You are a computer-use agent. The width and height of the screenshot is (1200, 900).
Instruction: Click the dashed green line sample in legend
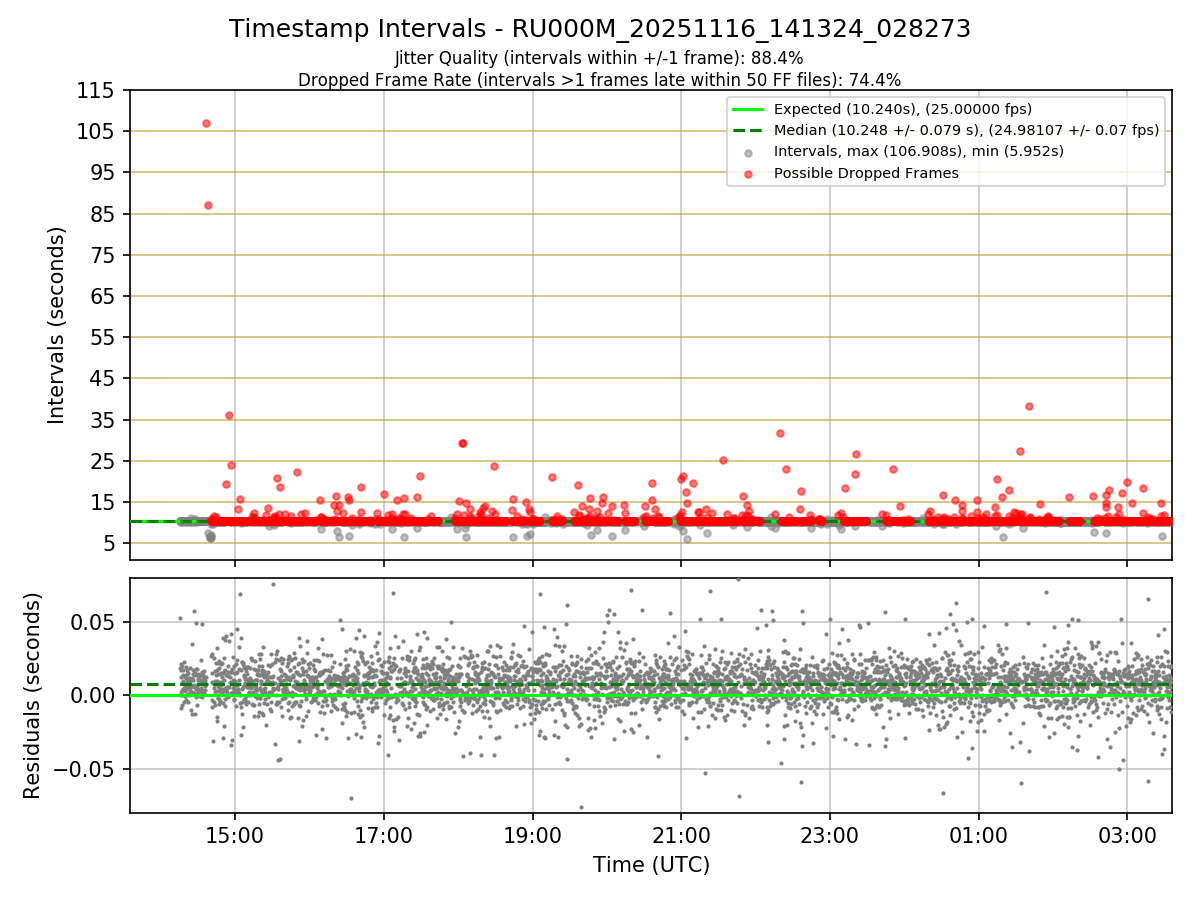click(749, 130)
